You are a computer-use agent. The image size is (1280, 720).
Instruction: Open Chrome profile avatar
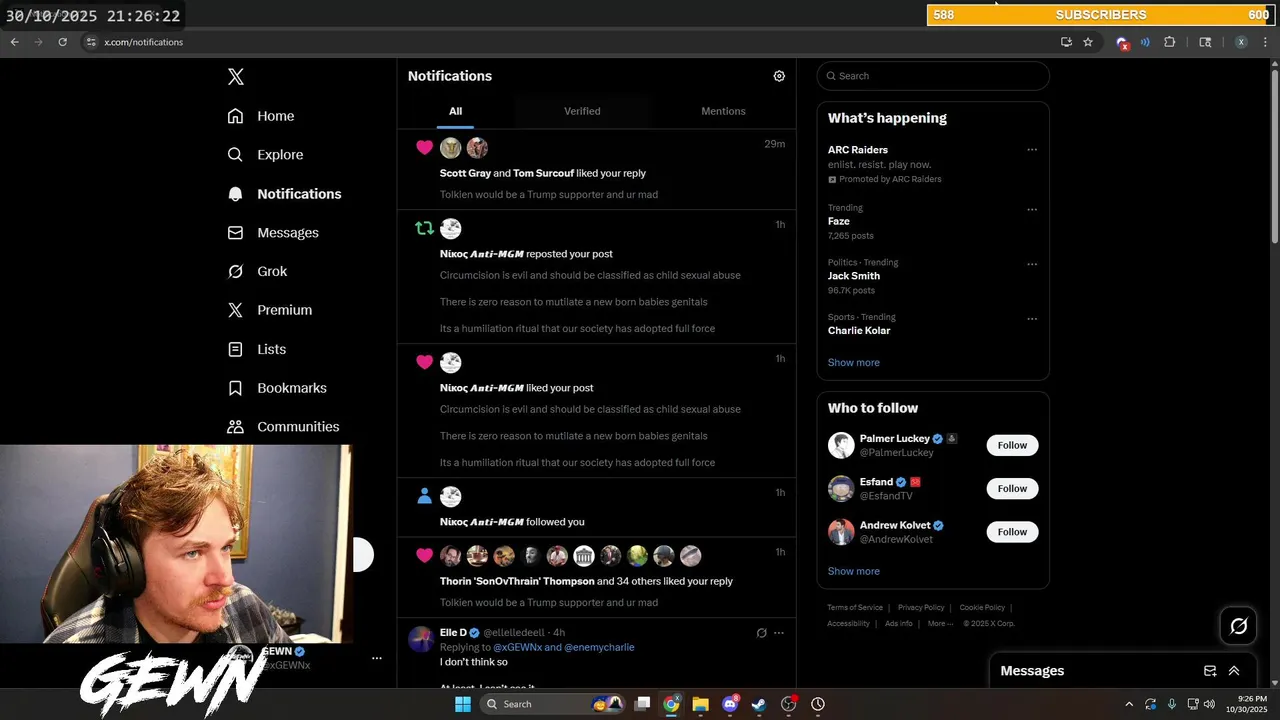coord(1241,42)
